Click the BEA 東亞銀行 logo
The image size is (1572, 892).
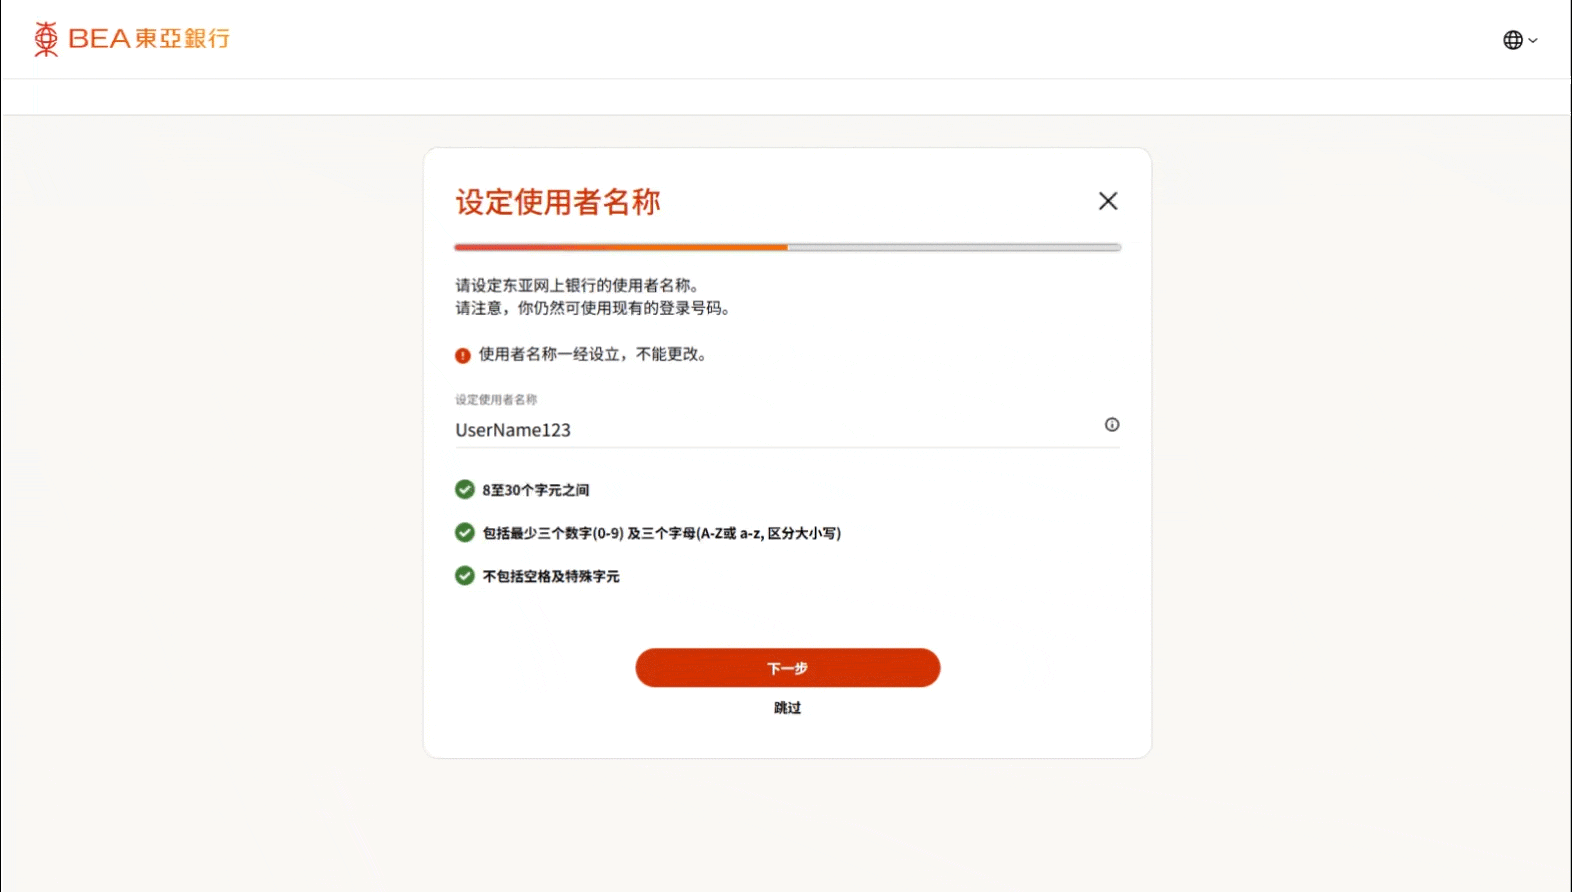(131, 39)
